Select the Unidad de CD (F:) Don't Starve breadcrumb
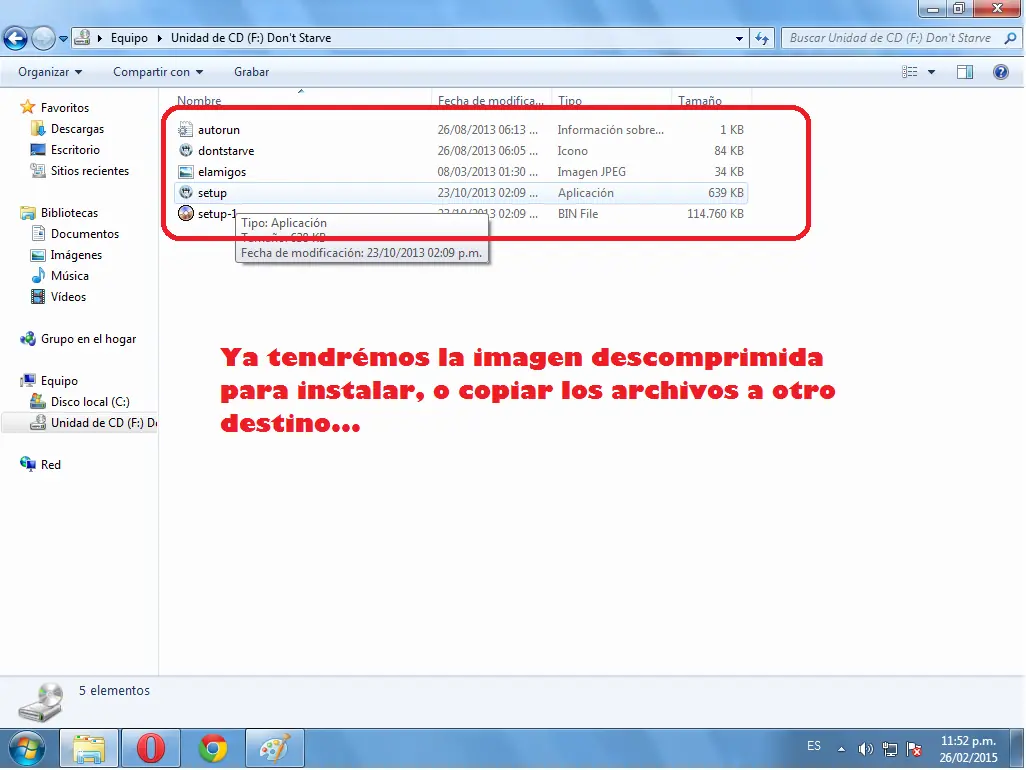Image resolution: width=1026 pixels, height=770 pixels. click(x=251, y=38)
